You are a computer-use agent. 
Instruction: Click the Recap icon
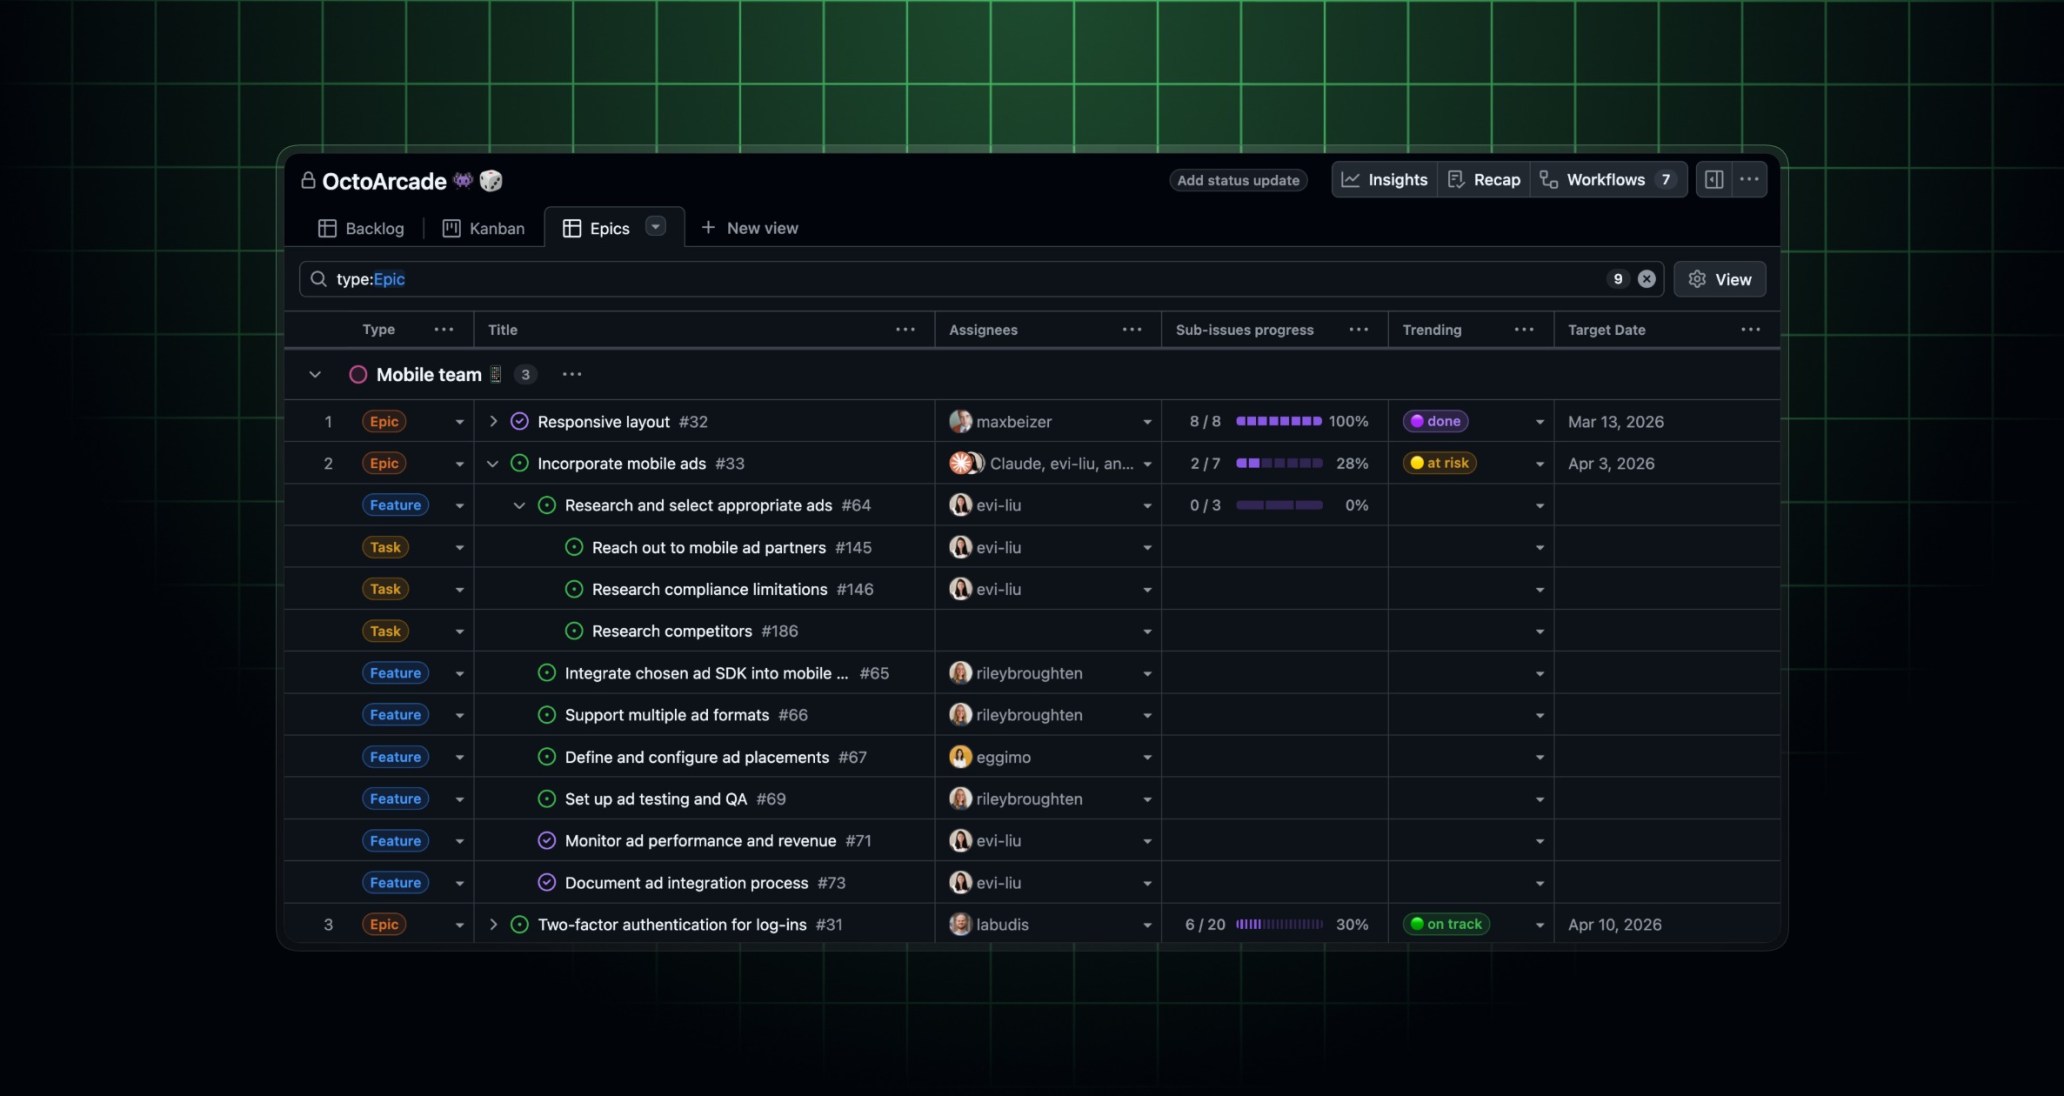[x=1456, y=180]
